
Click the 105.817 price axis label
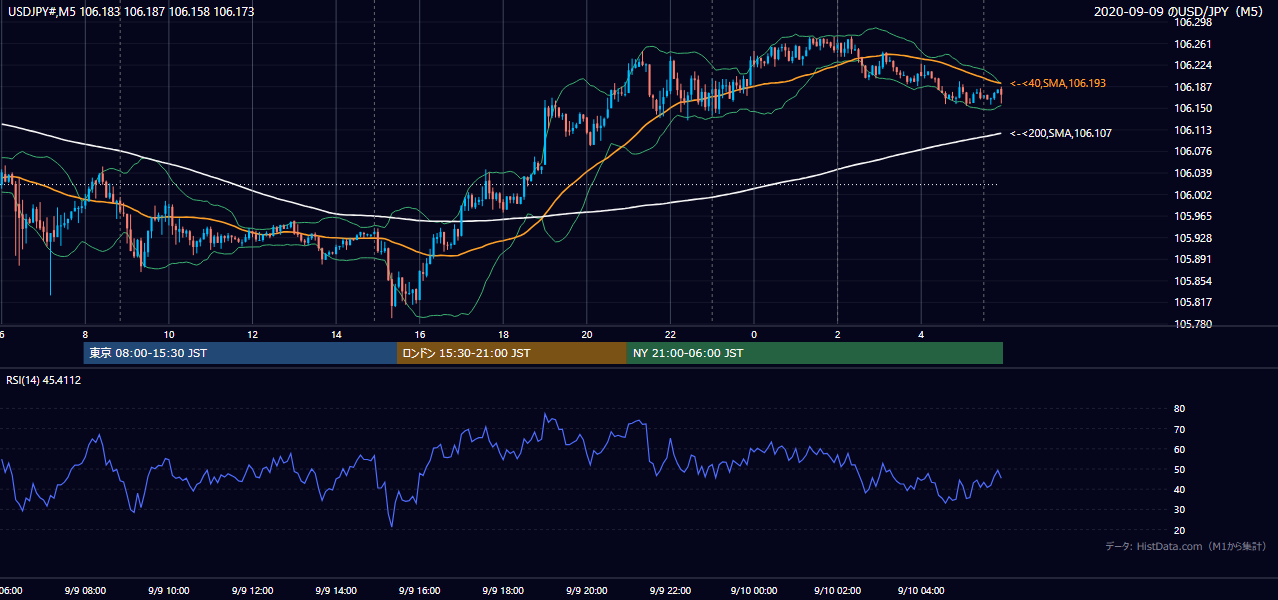point(1193,303)
